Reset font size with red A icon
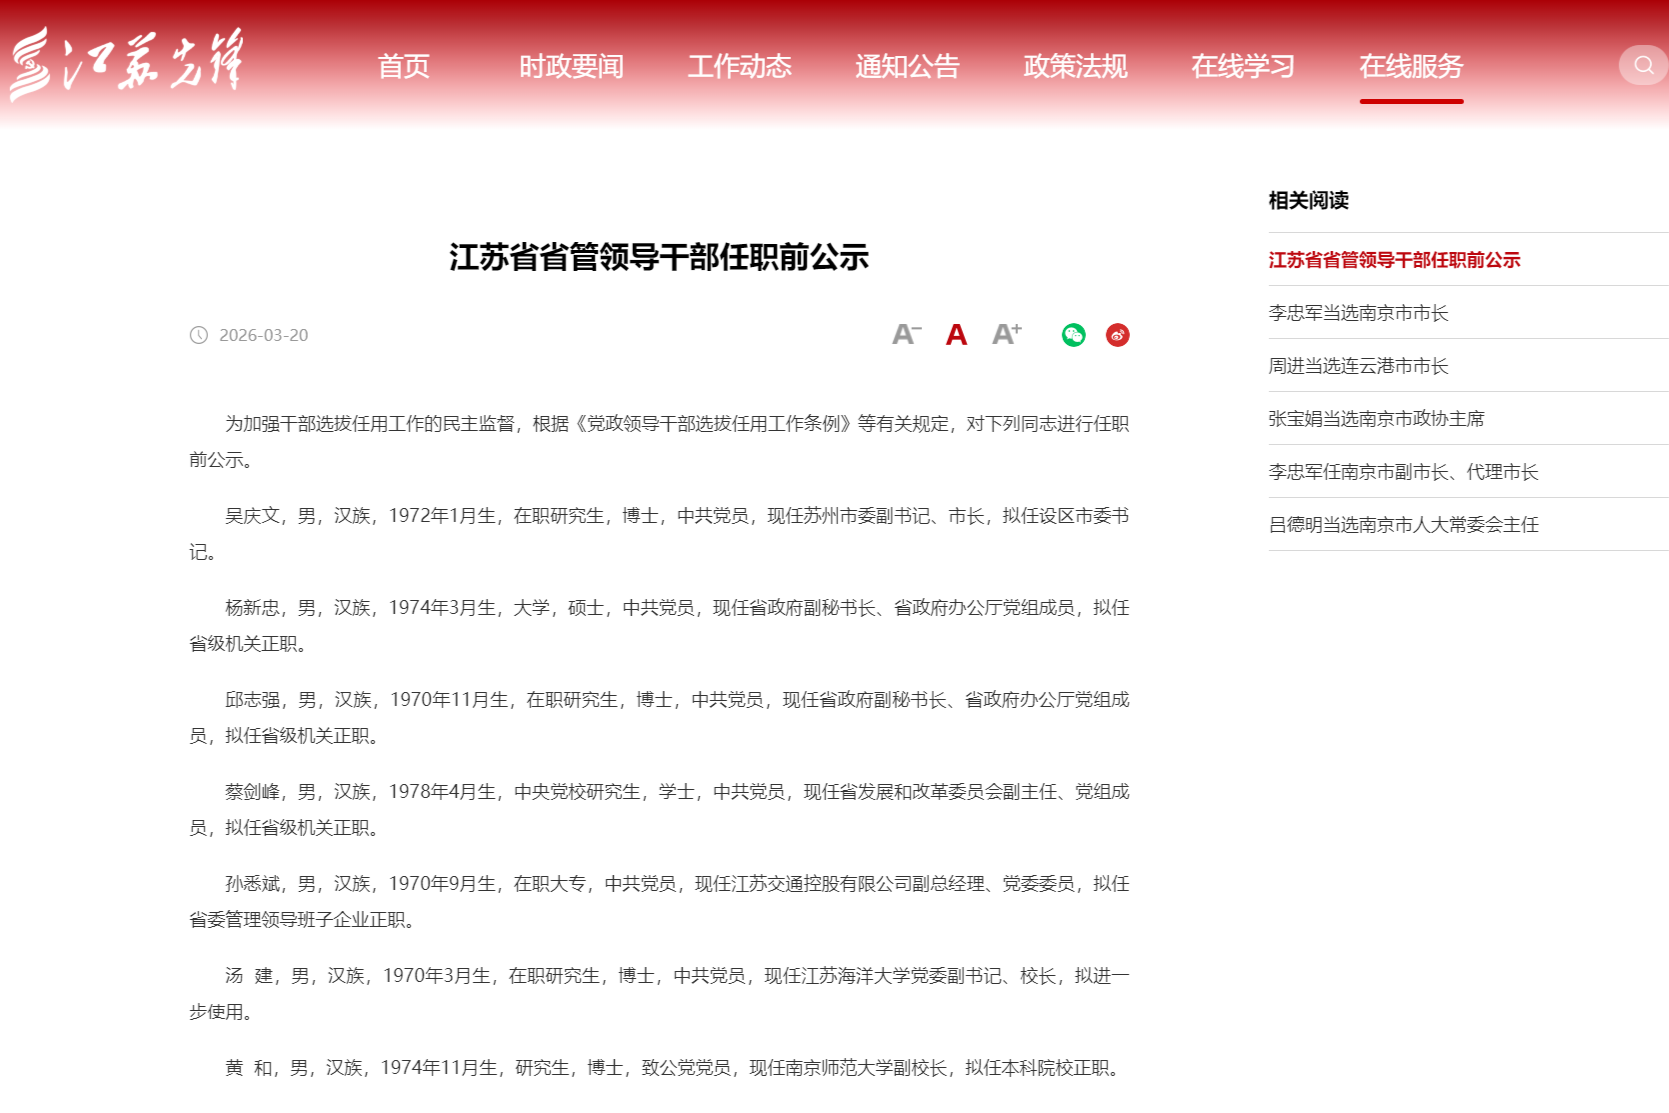Screen dimensions: 1669x1113 pos(956,335)
